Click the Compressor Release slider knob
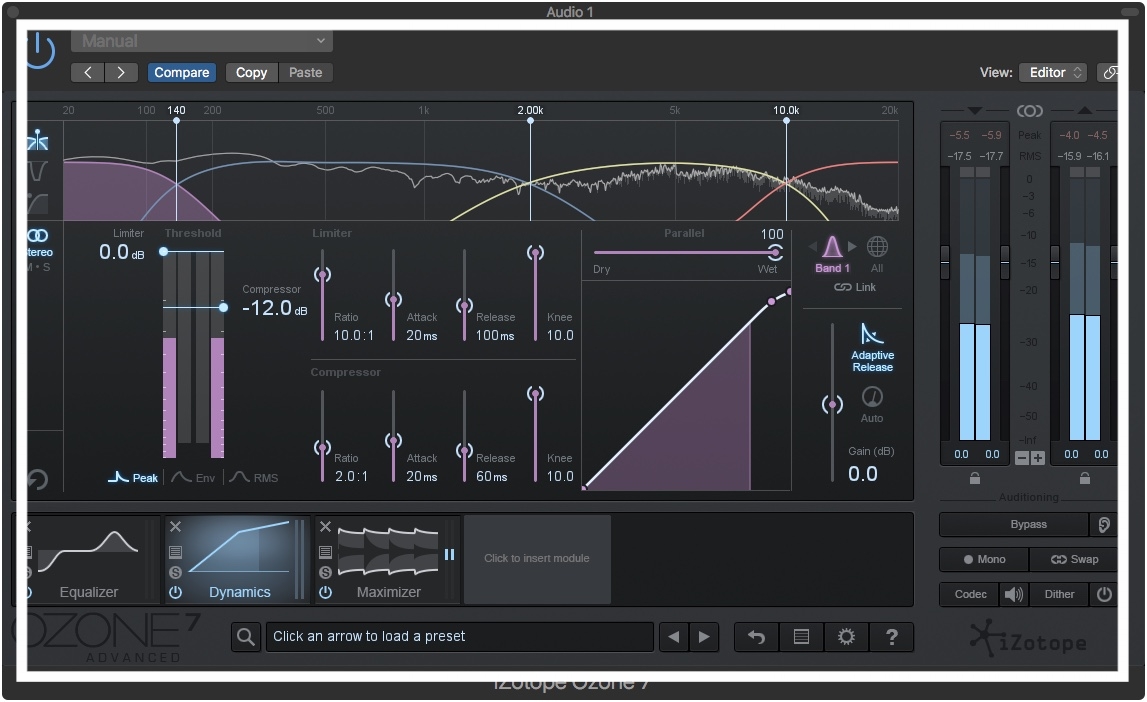Viewport: 1147px width, 702px height. click(465, 451)
